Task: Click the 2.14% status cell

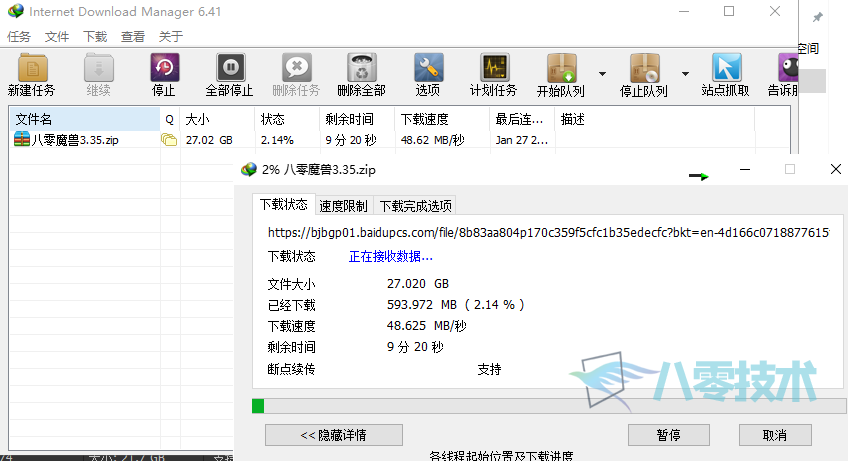Action: tap(277, 140)
